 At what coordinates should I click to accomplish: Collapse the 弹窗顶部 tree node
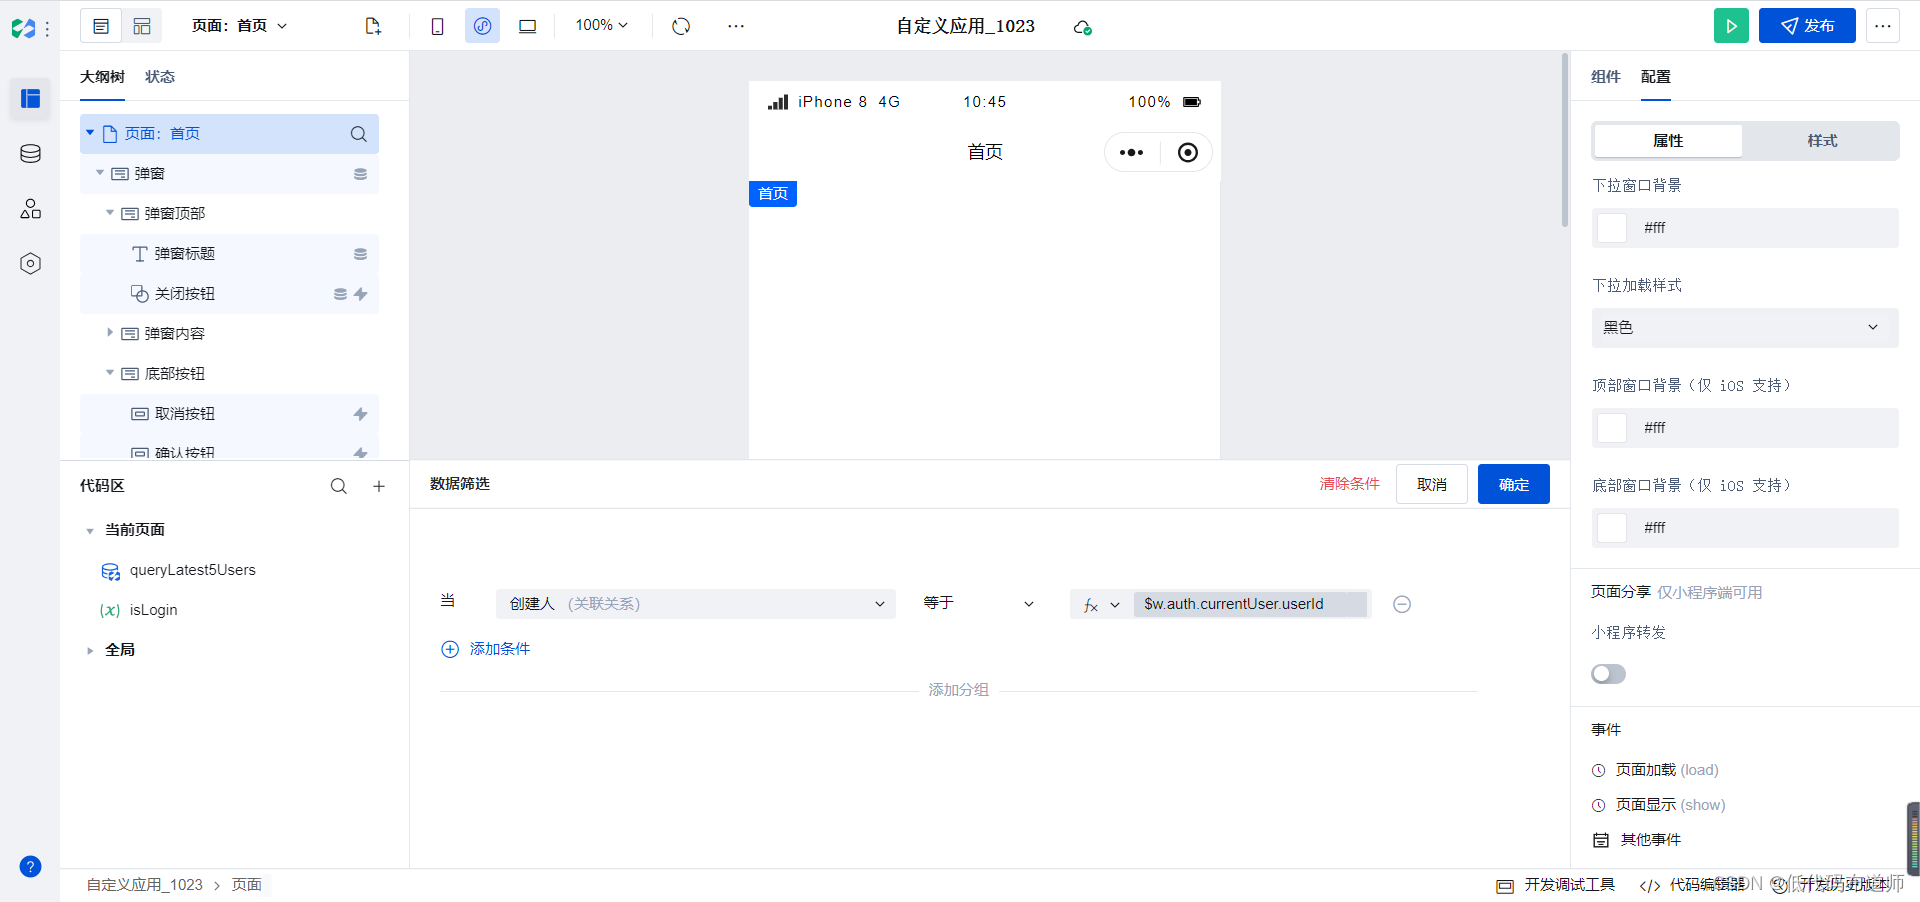110,213
